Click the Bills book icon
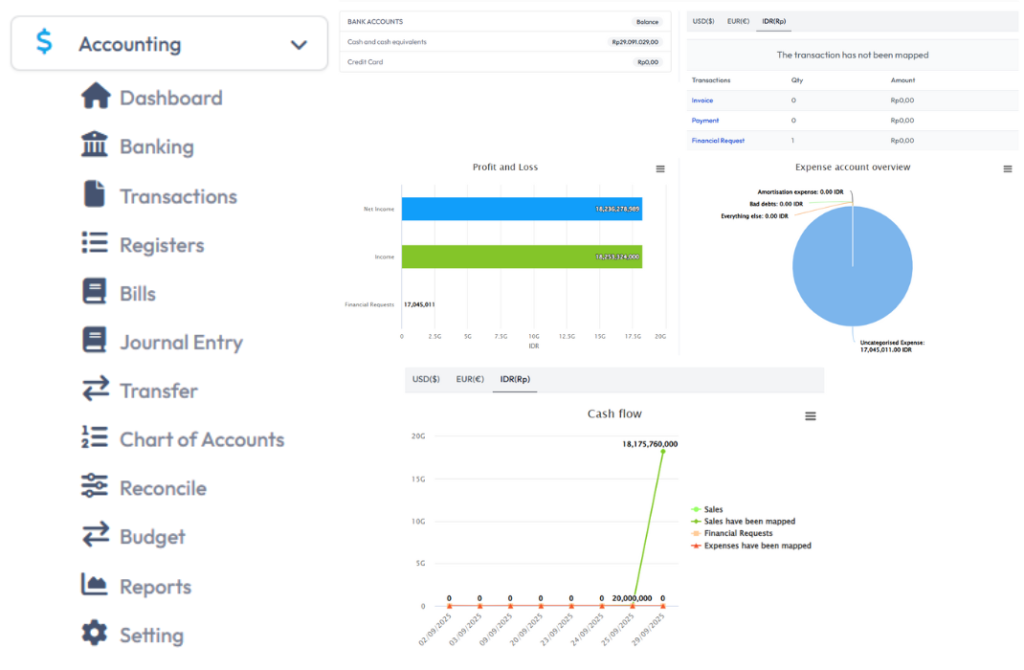This screenshot has width=1024, height=670. pos(95,293)
